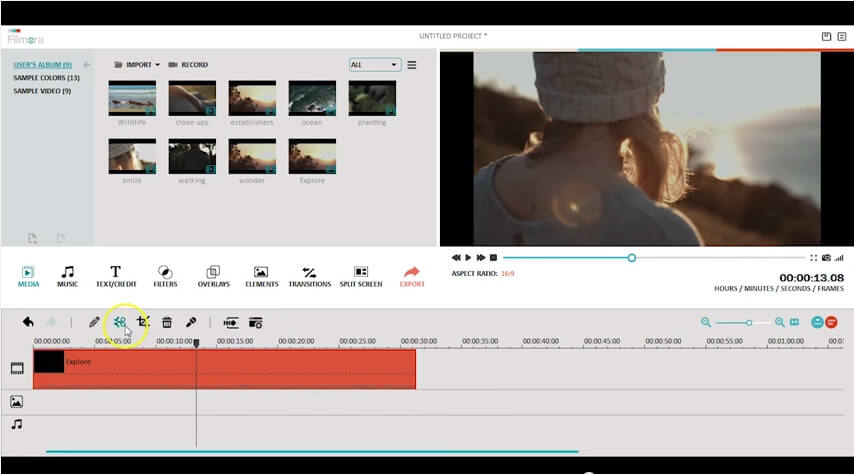Click the save project icon

click(x=826, y=36)
